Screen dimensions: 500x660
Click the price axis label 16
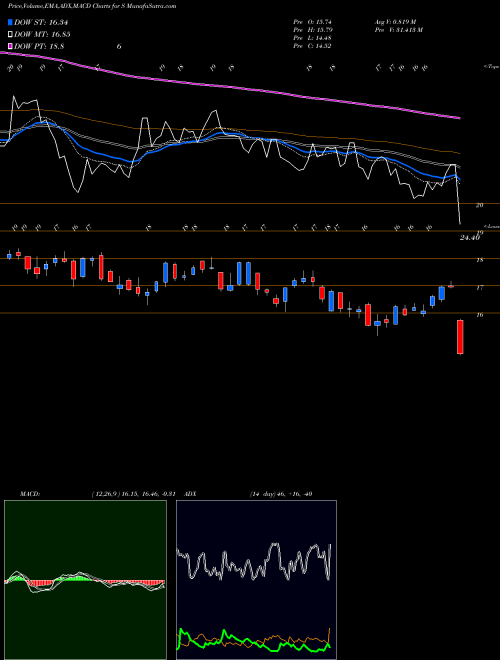(479, 314)
